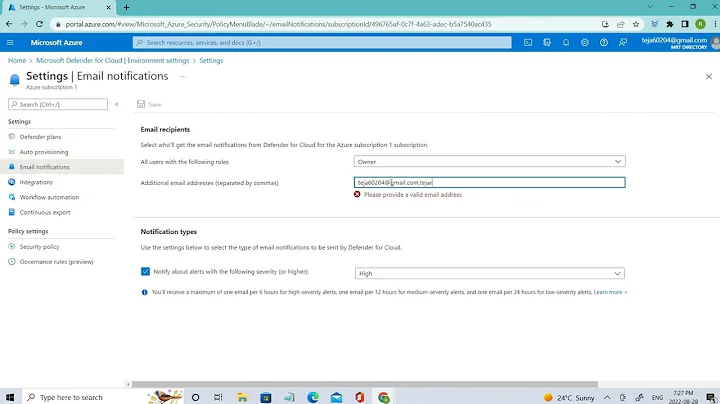Click in Additional email addresses field
Screen dimensions: 720x404
(x=489, y=182)
